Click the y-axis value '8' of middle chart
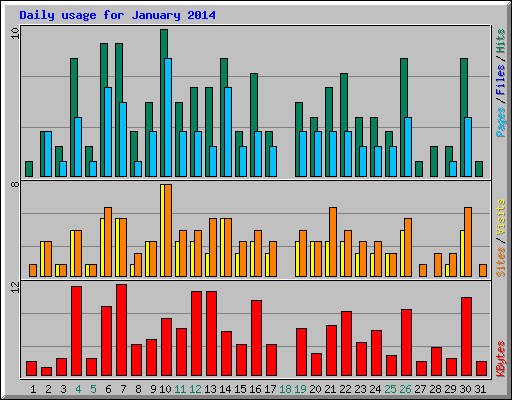This screenshot has width=512, height=400. 15,184
